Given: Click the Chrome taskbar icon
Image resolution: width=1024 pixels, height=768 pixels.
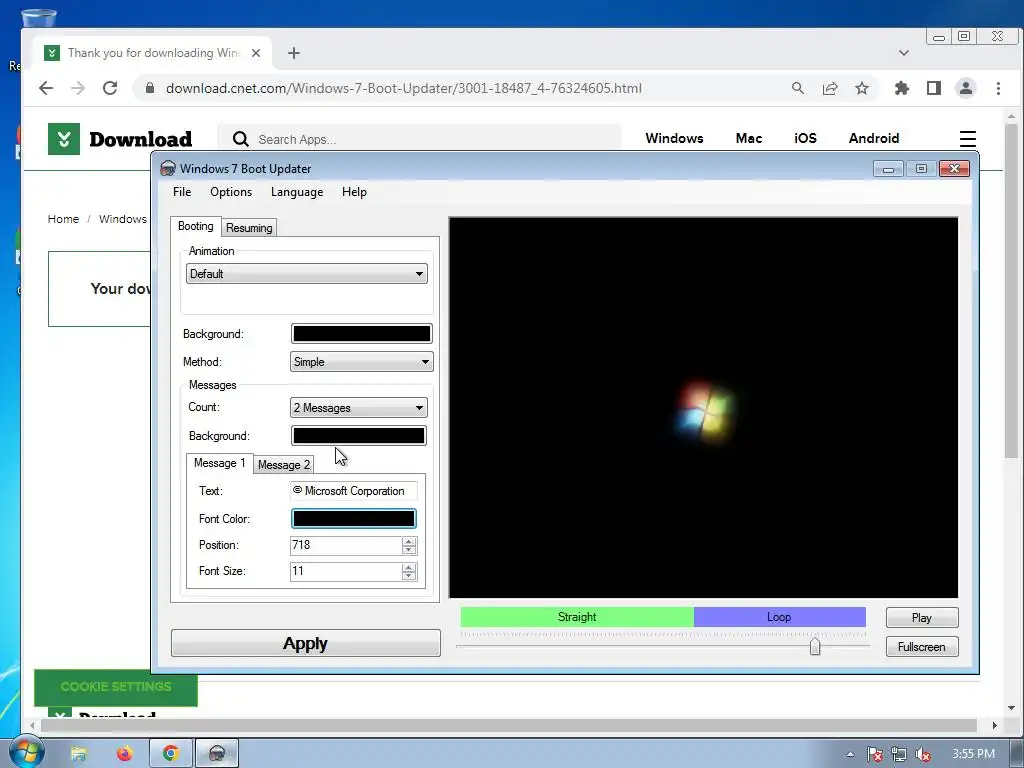Looking at the screenshot, I should pos(171,754).
